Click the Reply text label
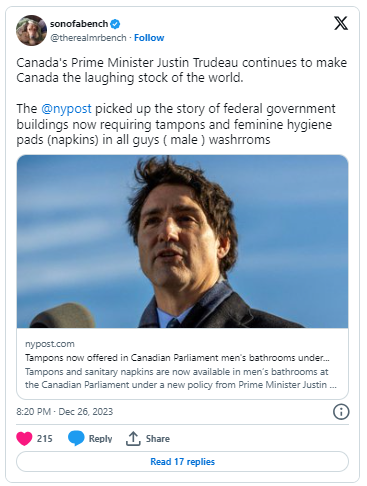The height and width of the screenshot is (486, 367). click(x=100, y=439)
